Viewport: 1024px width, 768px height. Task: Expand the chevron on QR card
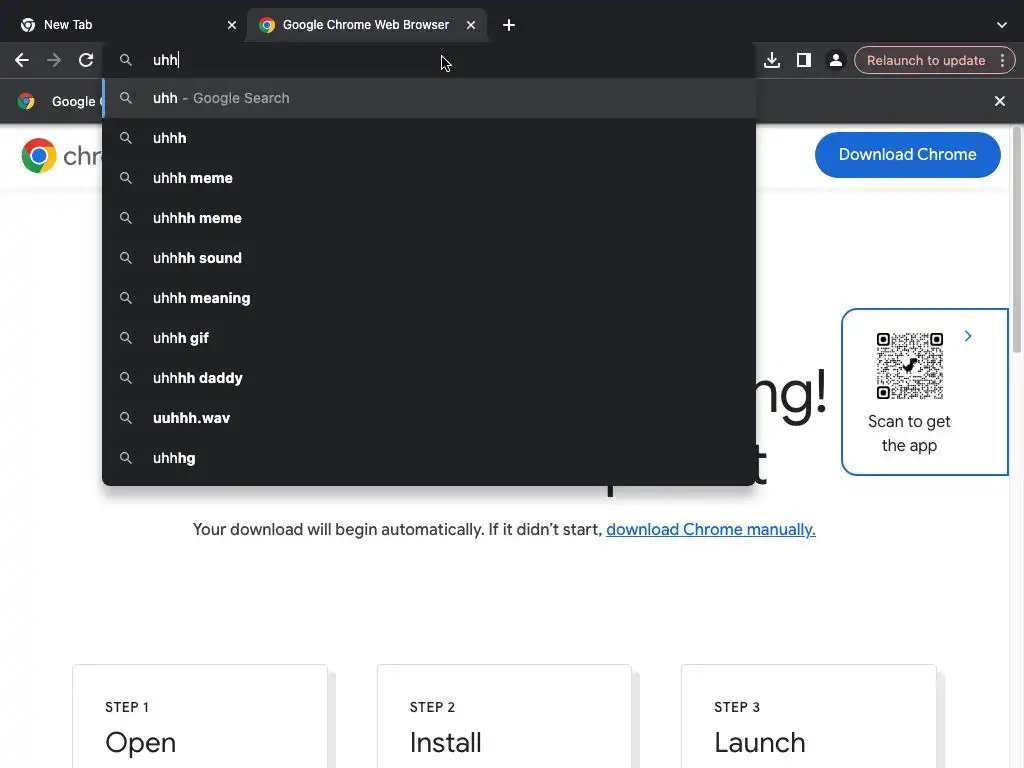click(x=968, y=336)
